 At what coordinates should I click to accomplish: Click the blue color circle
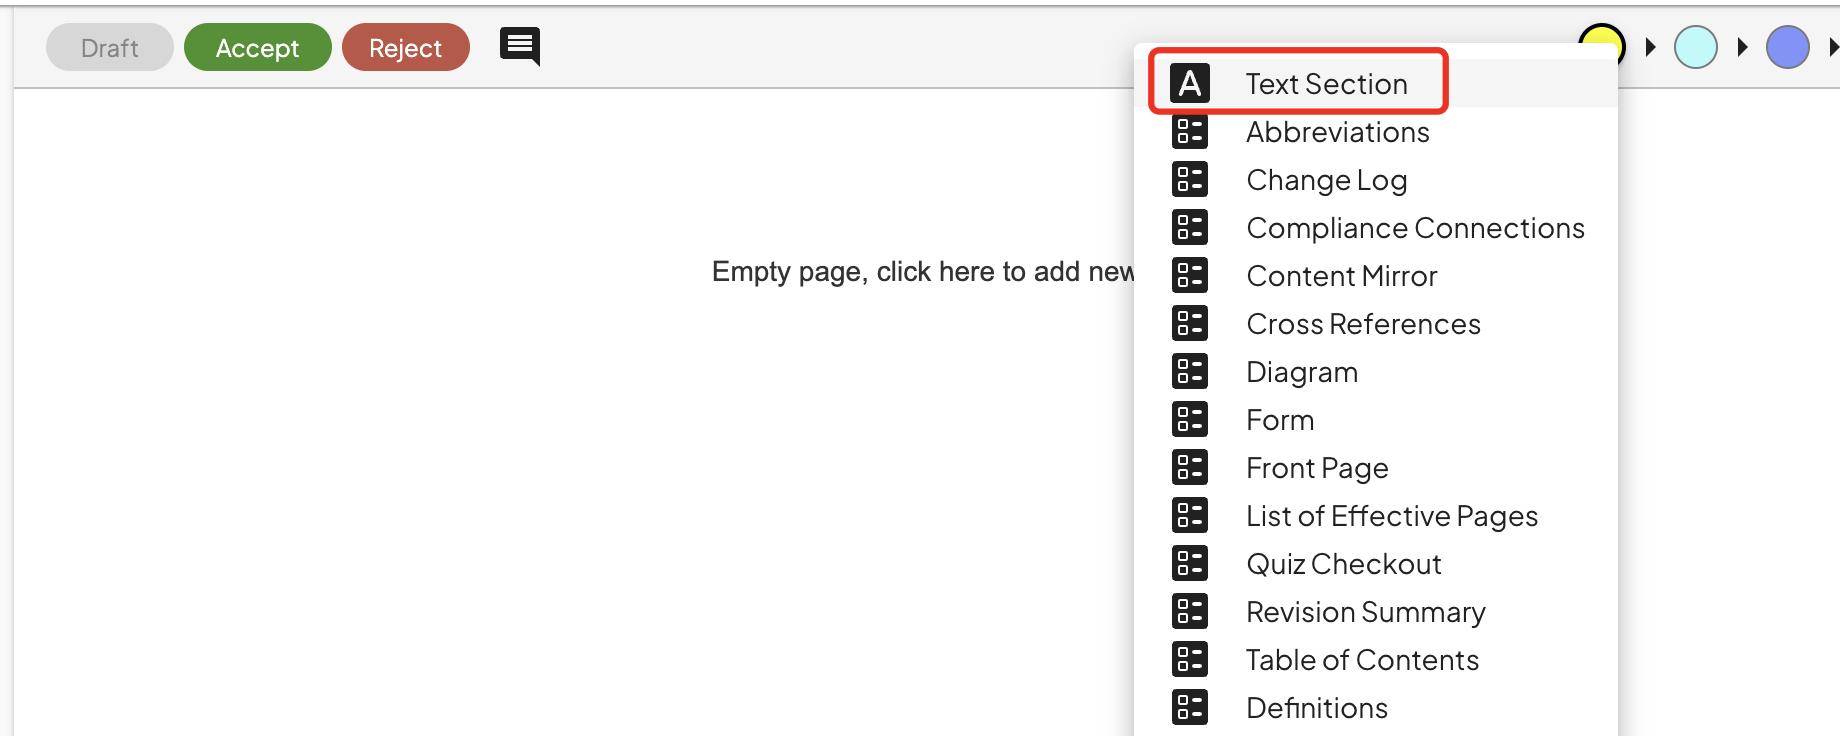click(1787, 46)
